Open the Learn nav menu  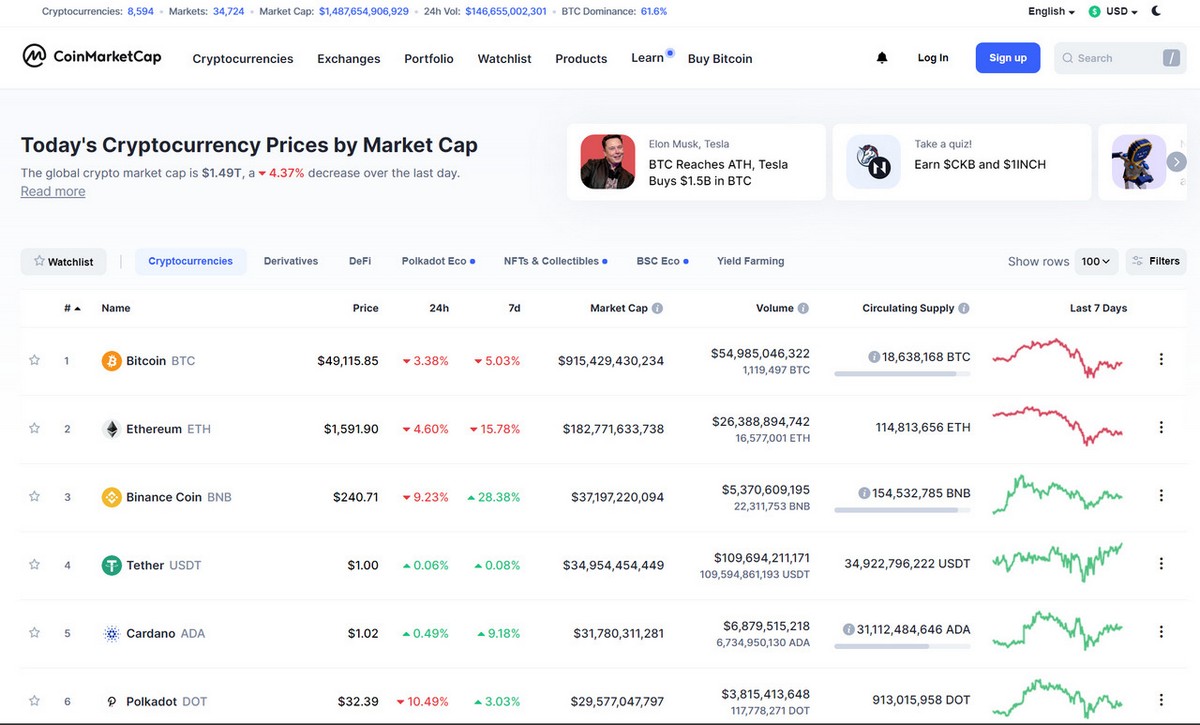point(648,58)
